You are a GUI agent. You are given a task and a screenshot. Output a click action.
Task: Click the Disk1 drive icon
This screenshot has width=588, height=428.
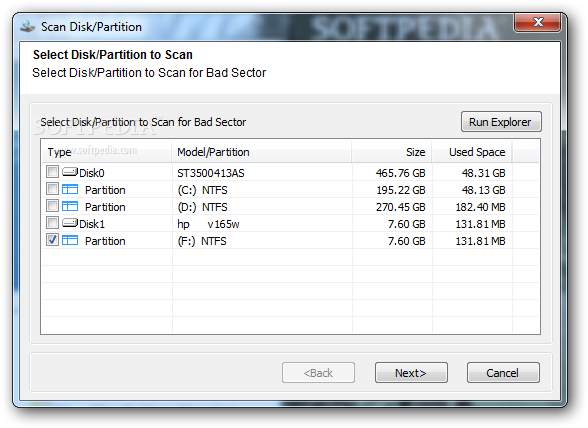pos(70,223)
